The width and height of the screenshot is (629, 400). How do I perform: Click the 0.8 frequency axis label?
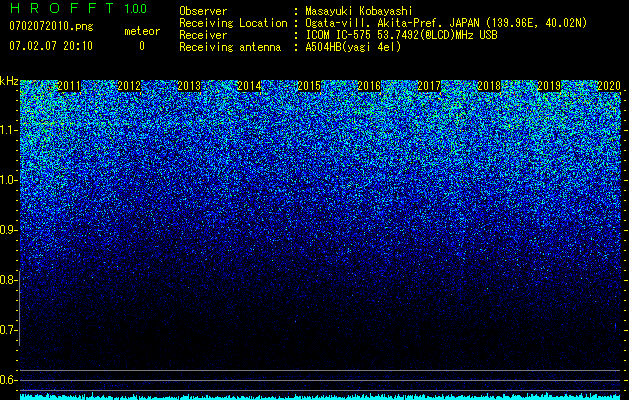[x=8, y=280]
